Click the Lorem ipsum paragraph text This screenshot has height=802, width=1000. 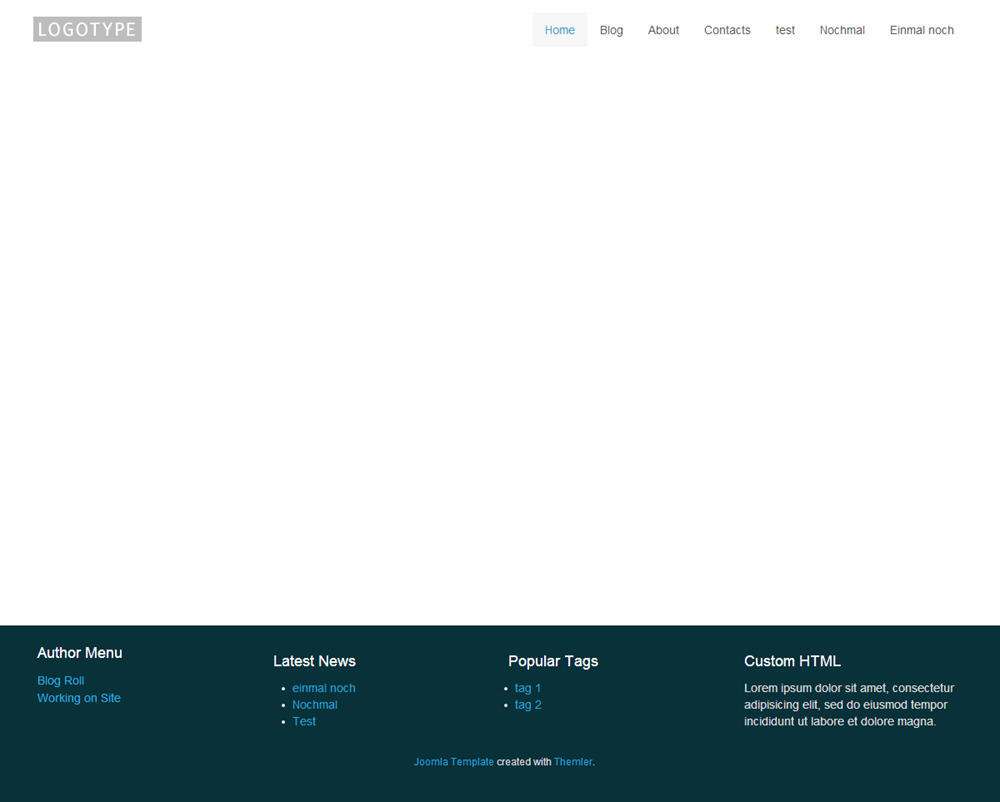849,705
